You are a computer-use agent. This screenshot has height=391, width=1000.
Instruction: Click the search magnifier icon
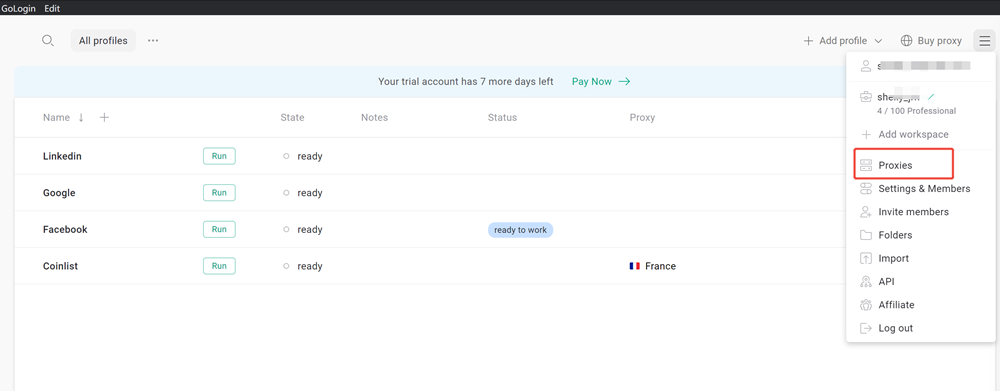coord(47,41)
